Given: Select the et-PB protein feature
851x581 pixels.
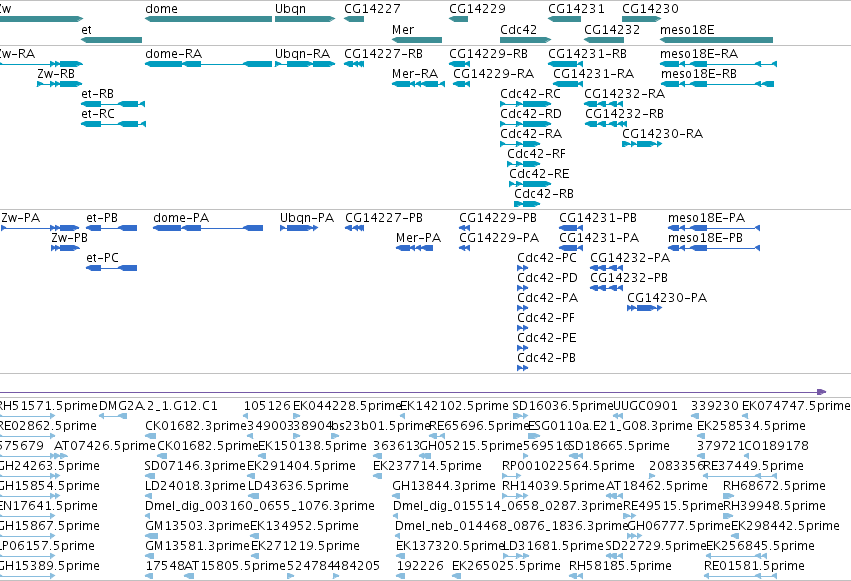Looking at the screenshot, I should pyautogui.click(x=111, y=228).
